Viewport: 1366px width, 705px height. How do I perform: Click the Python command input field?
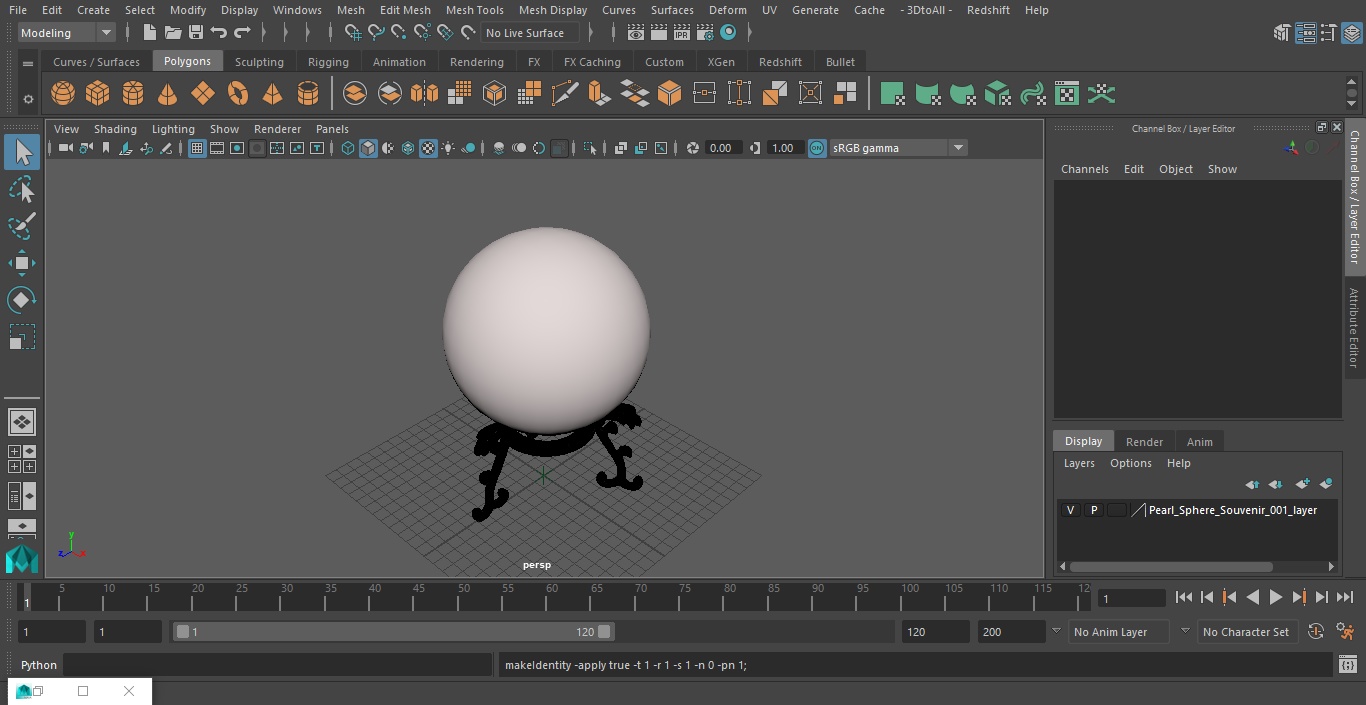click(277, 665)
